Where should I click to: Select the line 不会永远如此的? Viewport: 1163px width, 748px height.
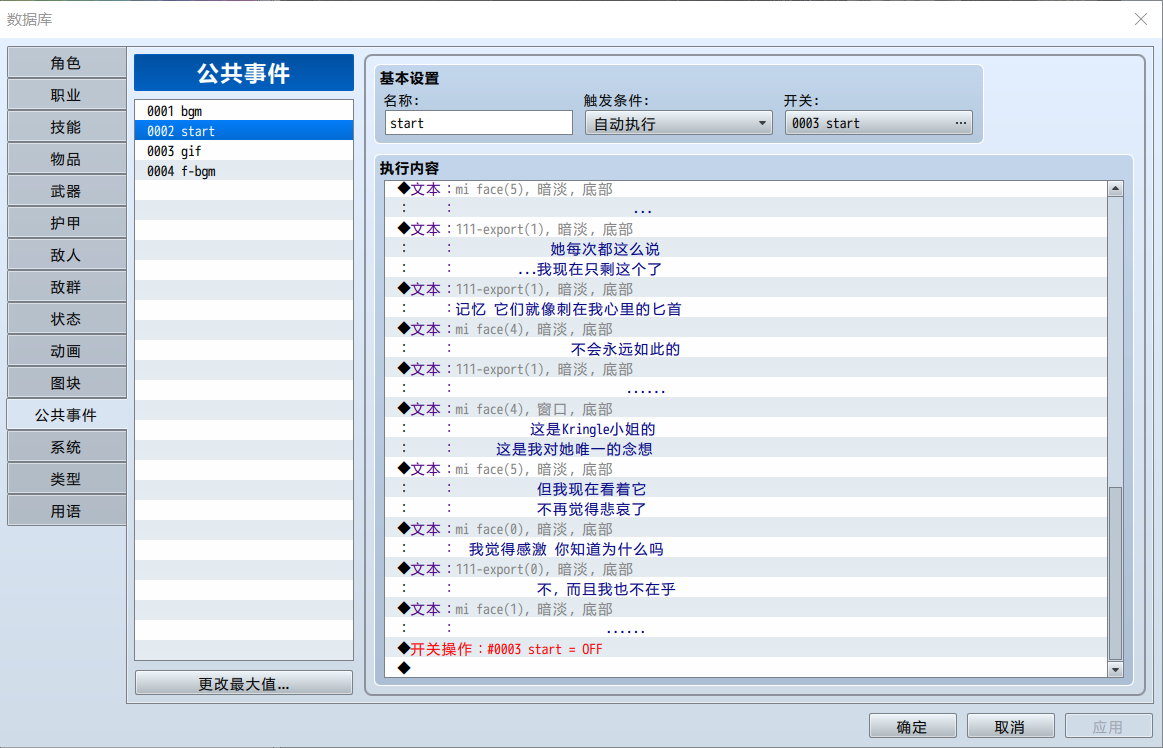746,350
